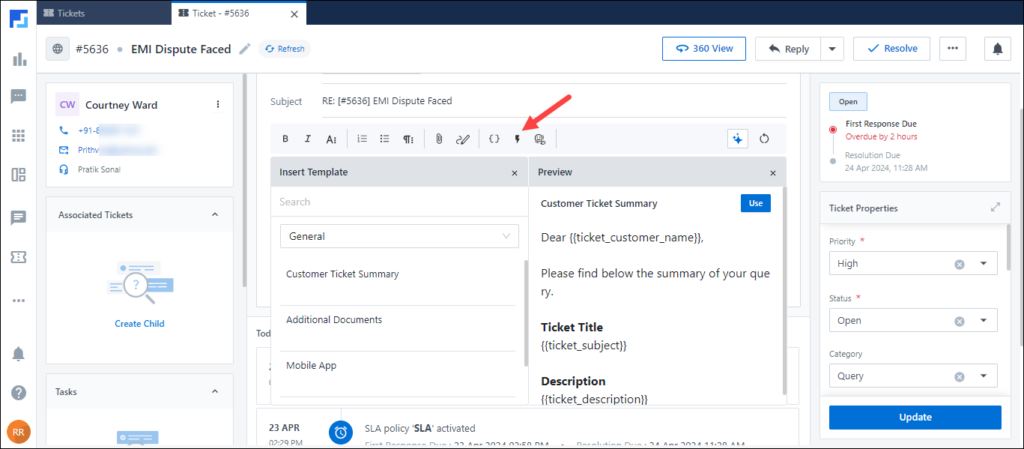
Task: Clear the Category Query value
Action: click(959, 377)
